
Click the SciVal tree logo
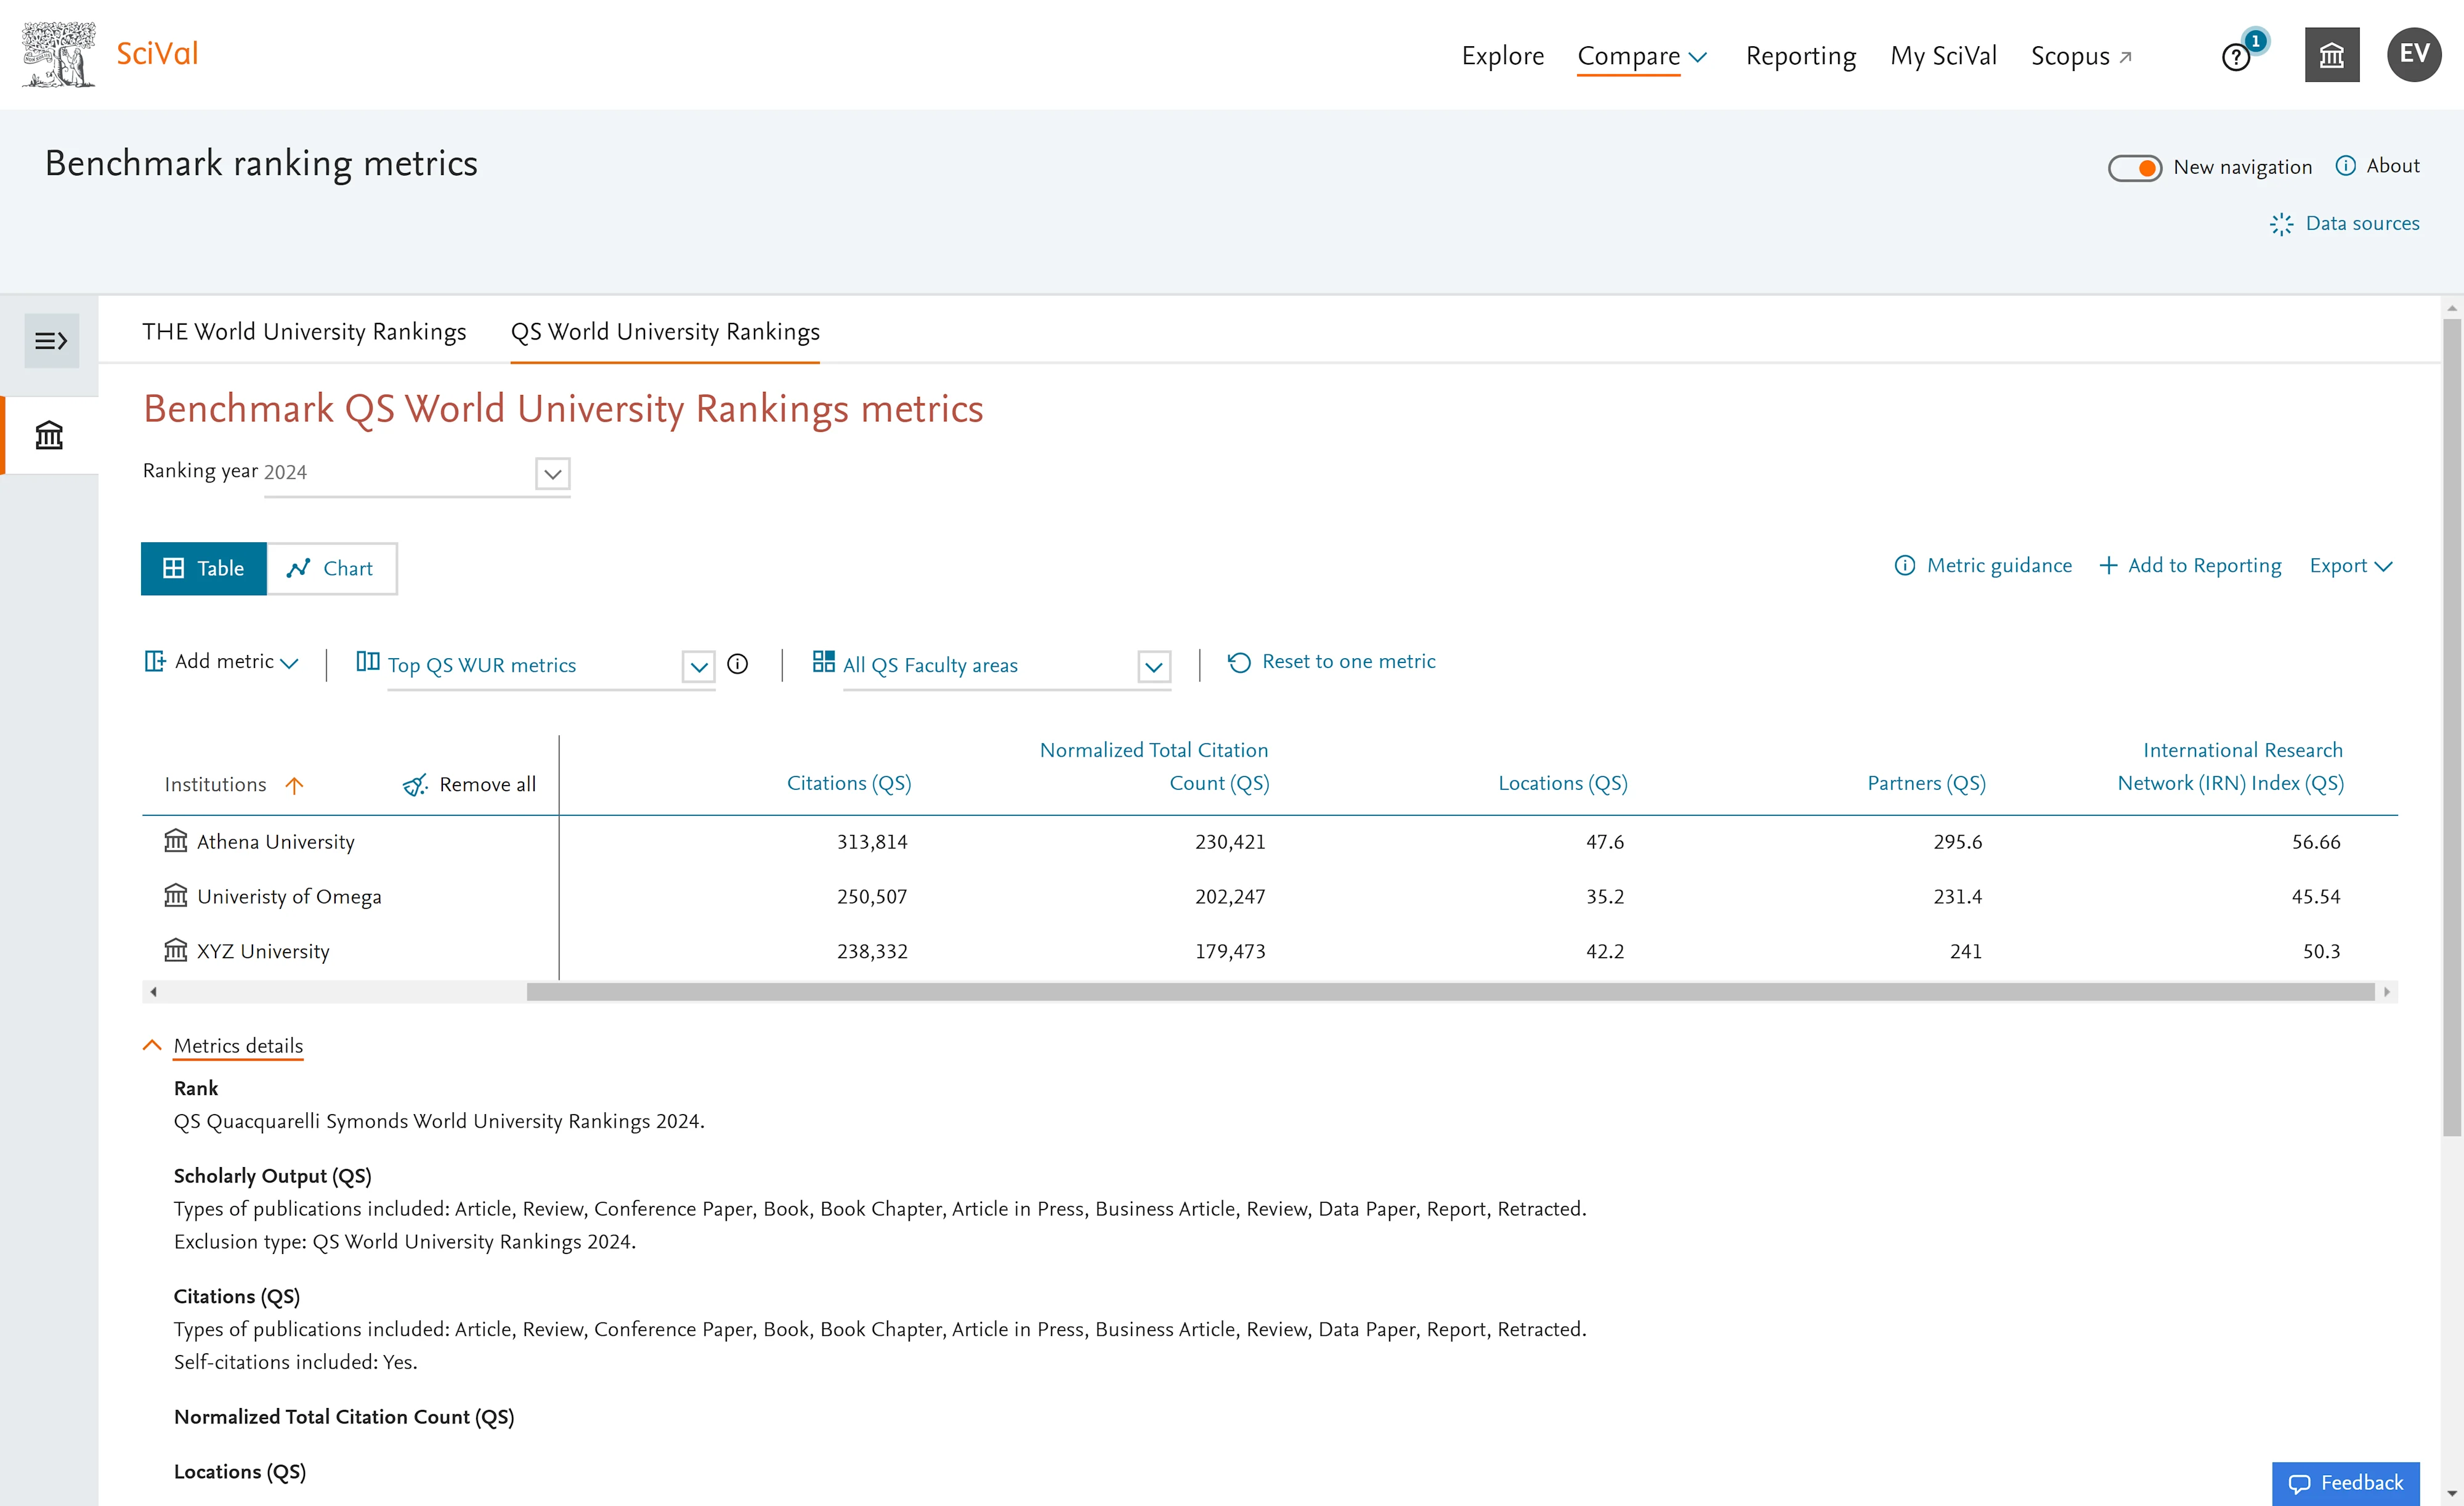(59, 54)
